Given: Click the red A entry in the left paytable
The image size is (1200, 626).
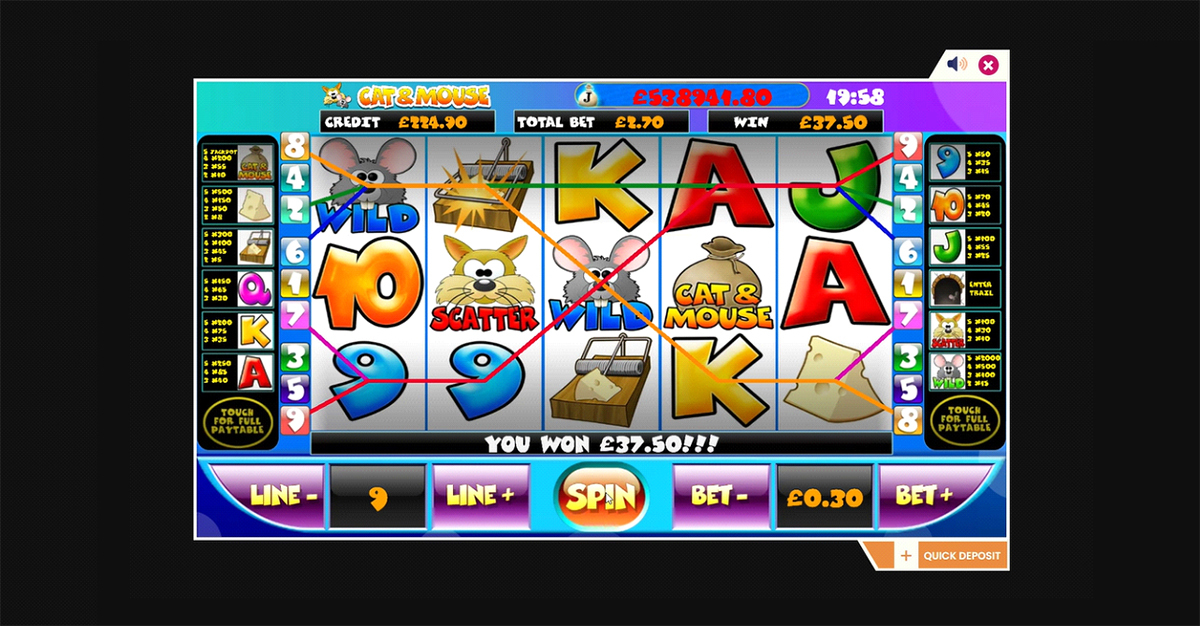Looking at the screenshot, I should point(254,373).
